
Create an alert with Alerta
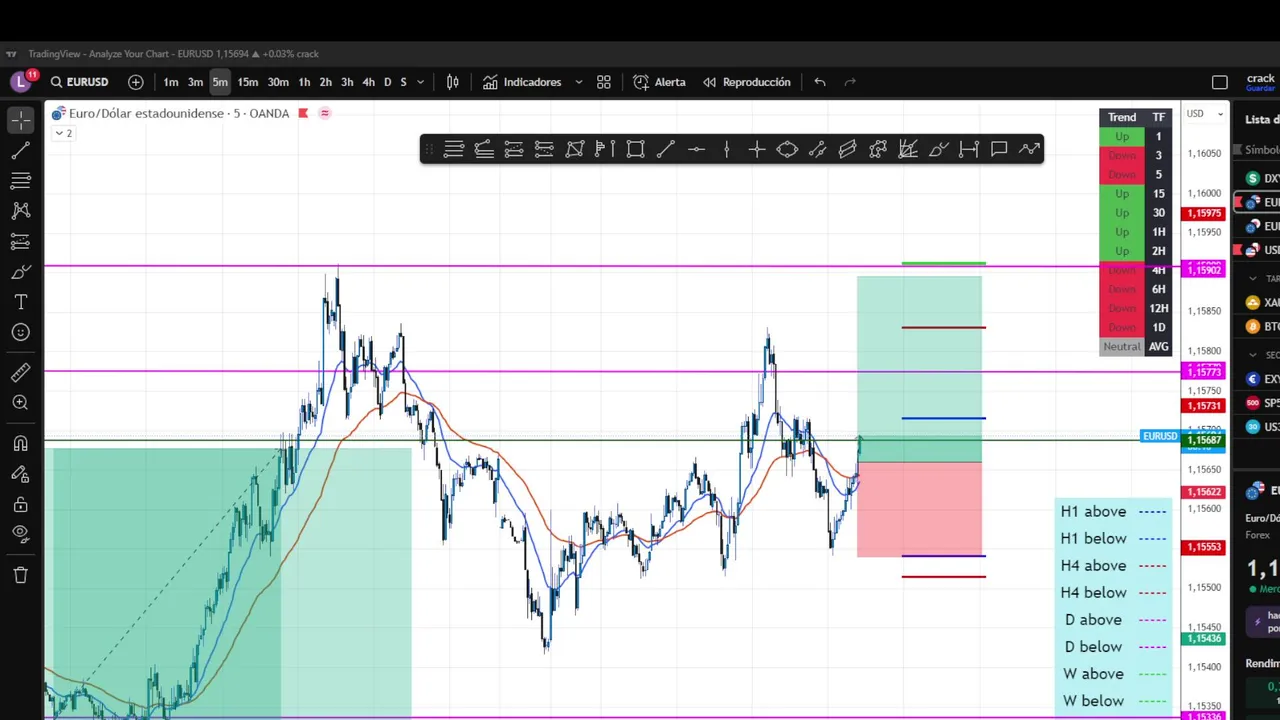coord(660,82)
